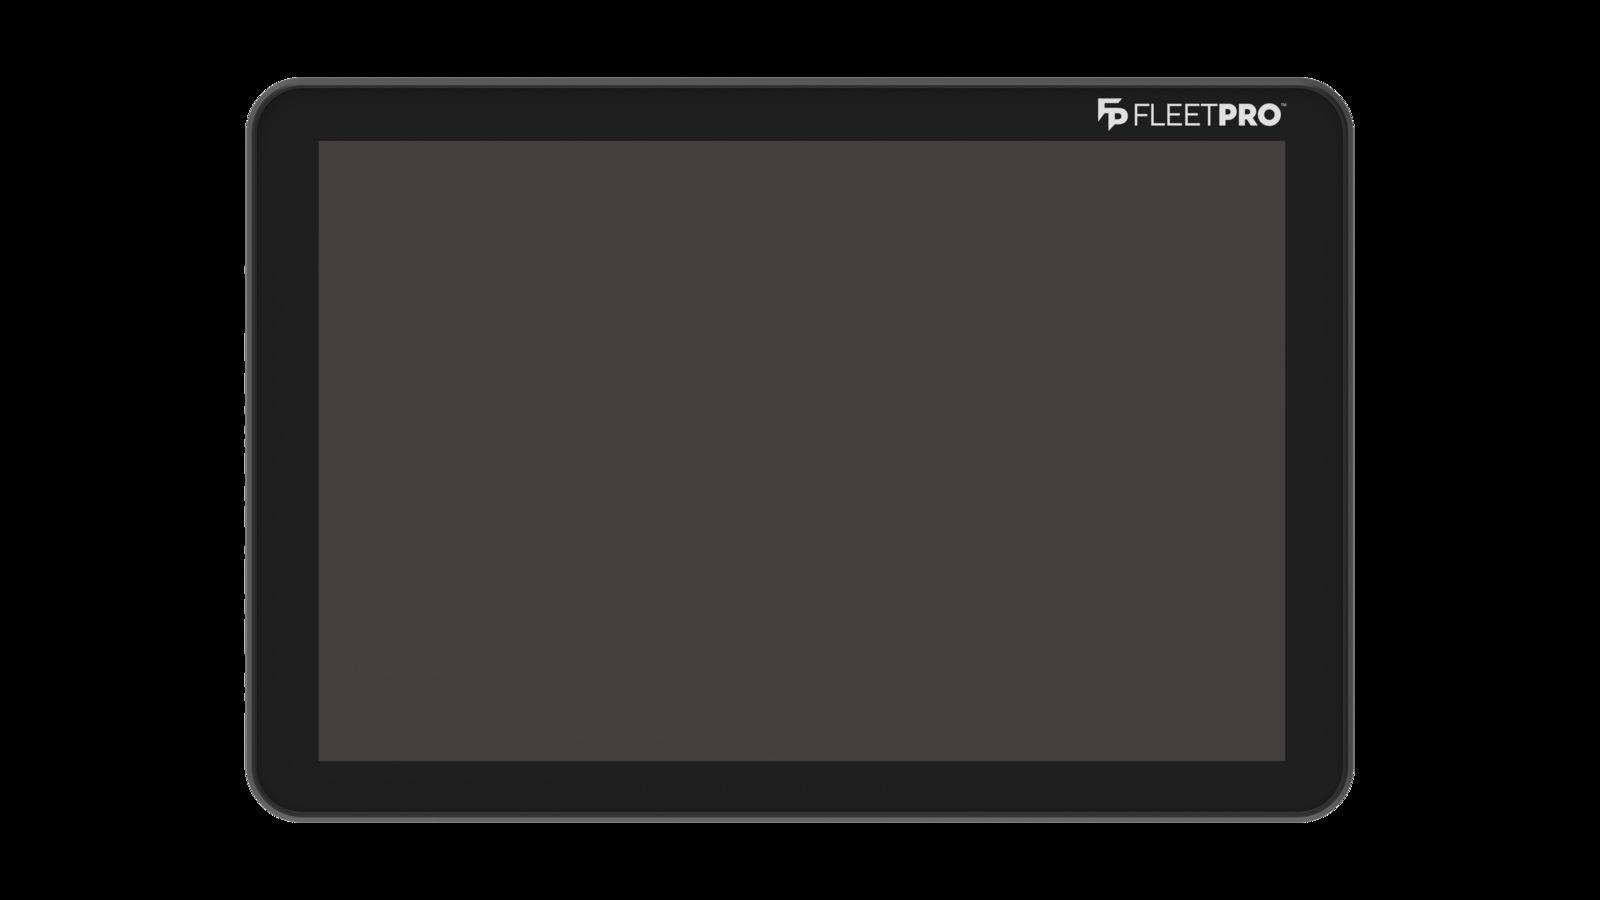The image size is (1600, 900).
Task: Tap the top-left corner of the gray display
Action: point(322,144)
